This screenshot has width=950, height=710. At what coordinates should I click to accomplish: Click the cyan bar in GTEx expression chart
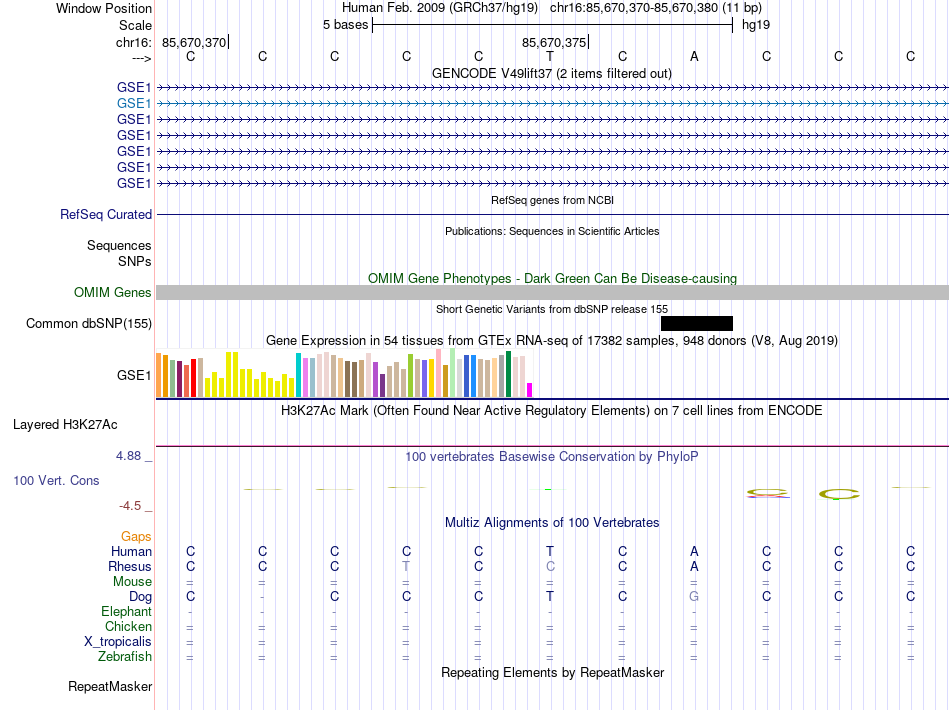[x=298, y=376]
